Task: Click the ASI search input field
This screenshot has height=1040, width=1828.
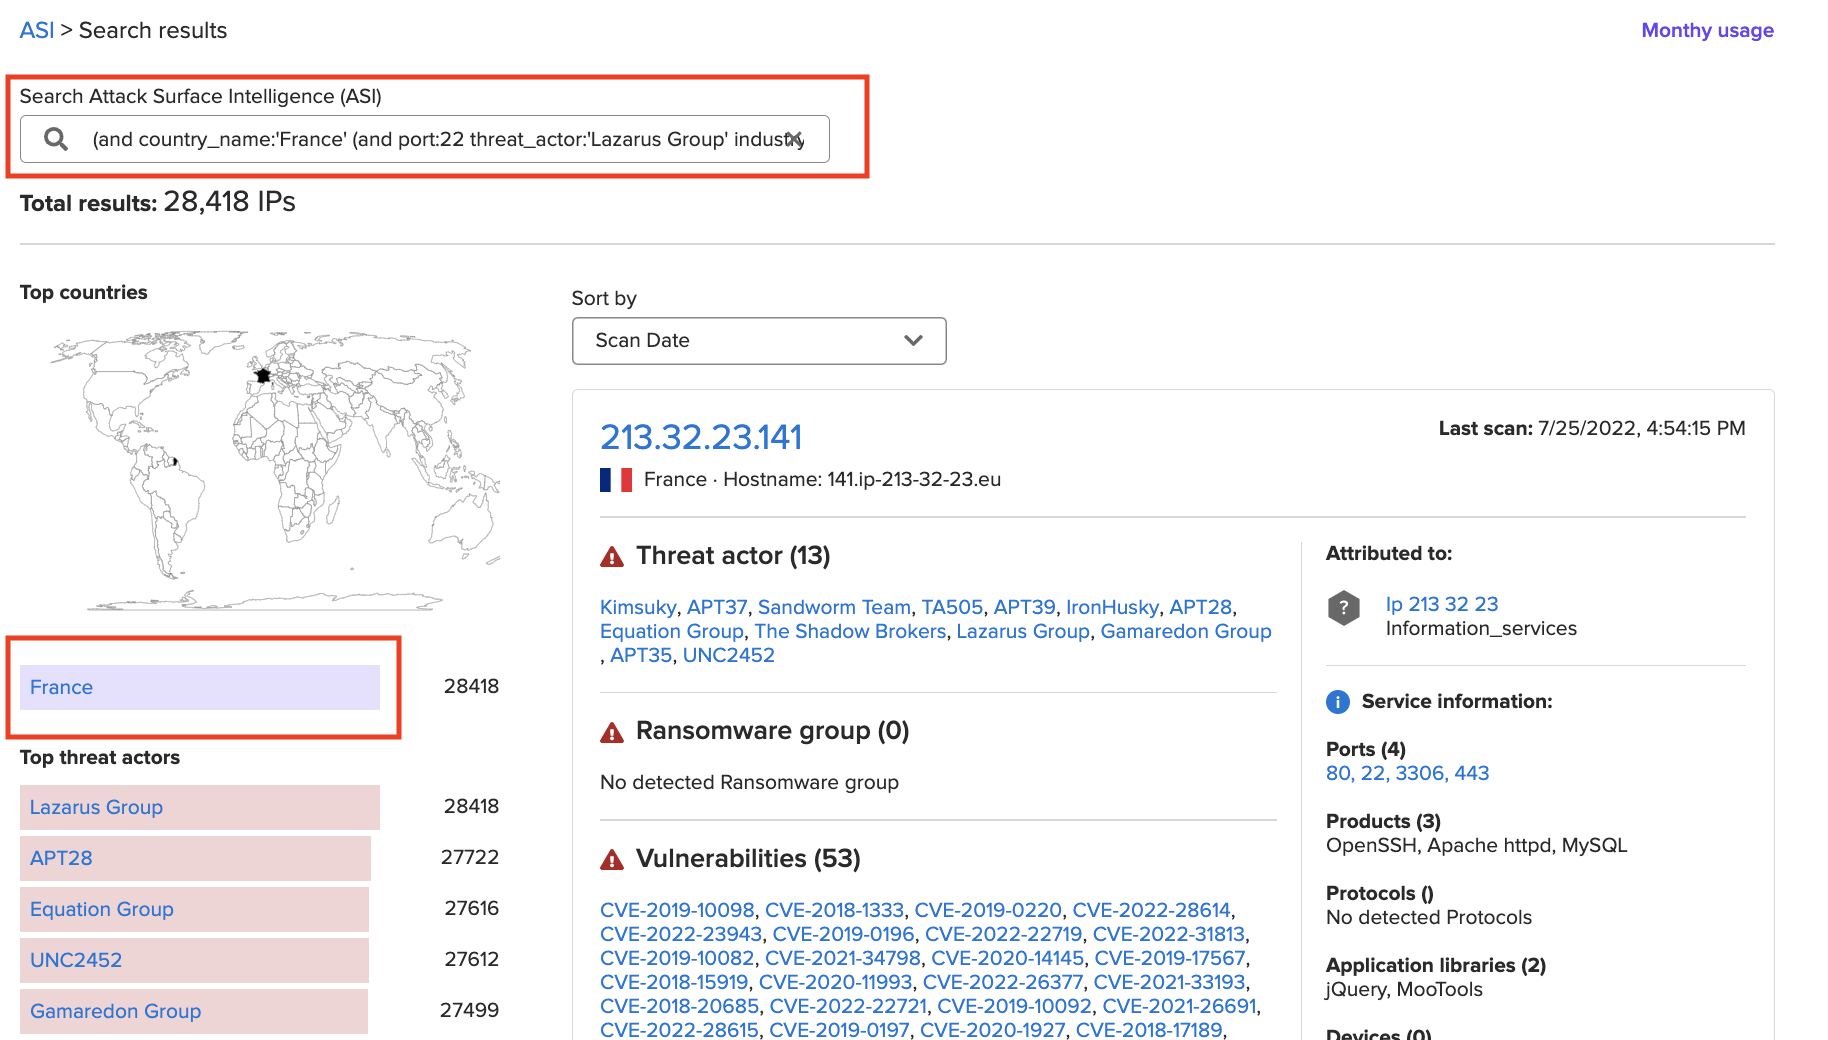Action: 425,139
